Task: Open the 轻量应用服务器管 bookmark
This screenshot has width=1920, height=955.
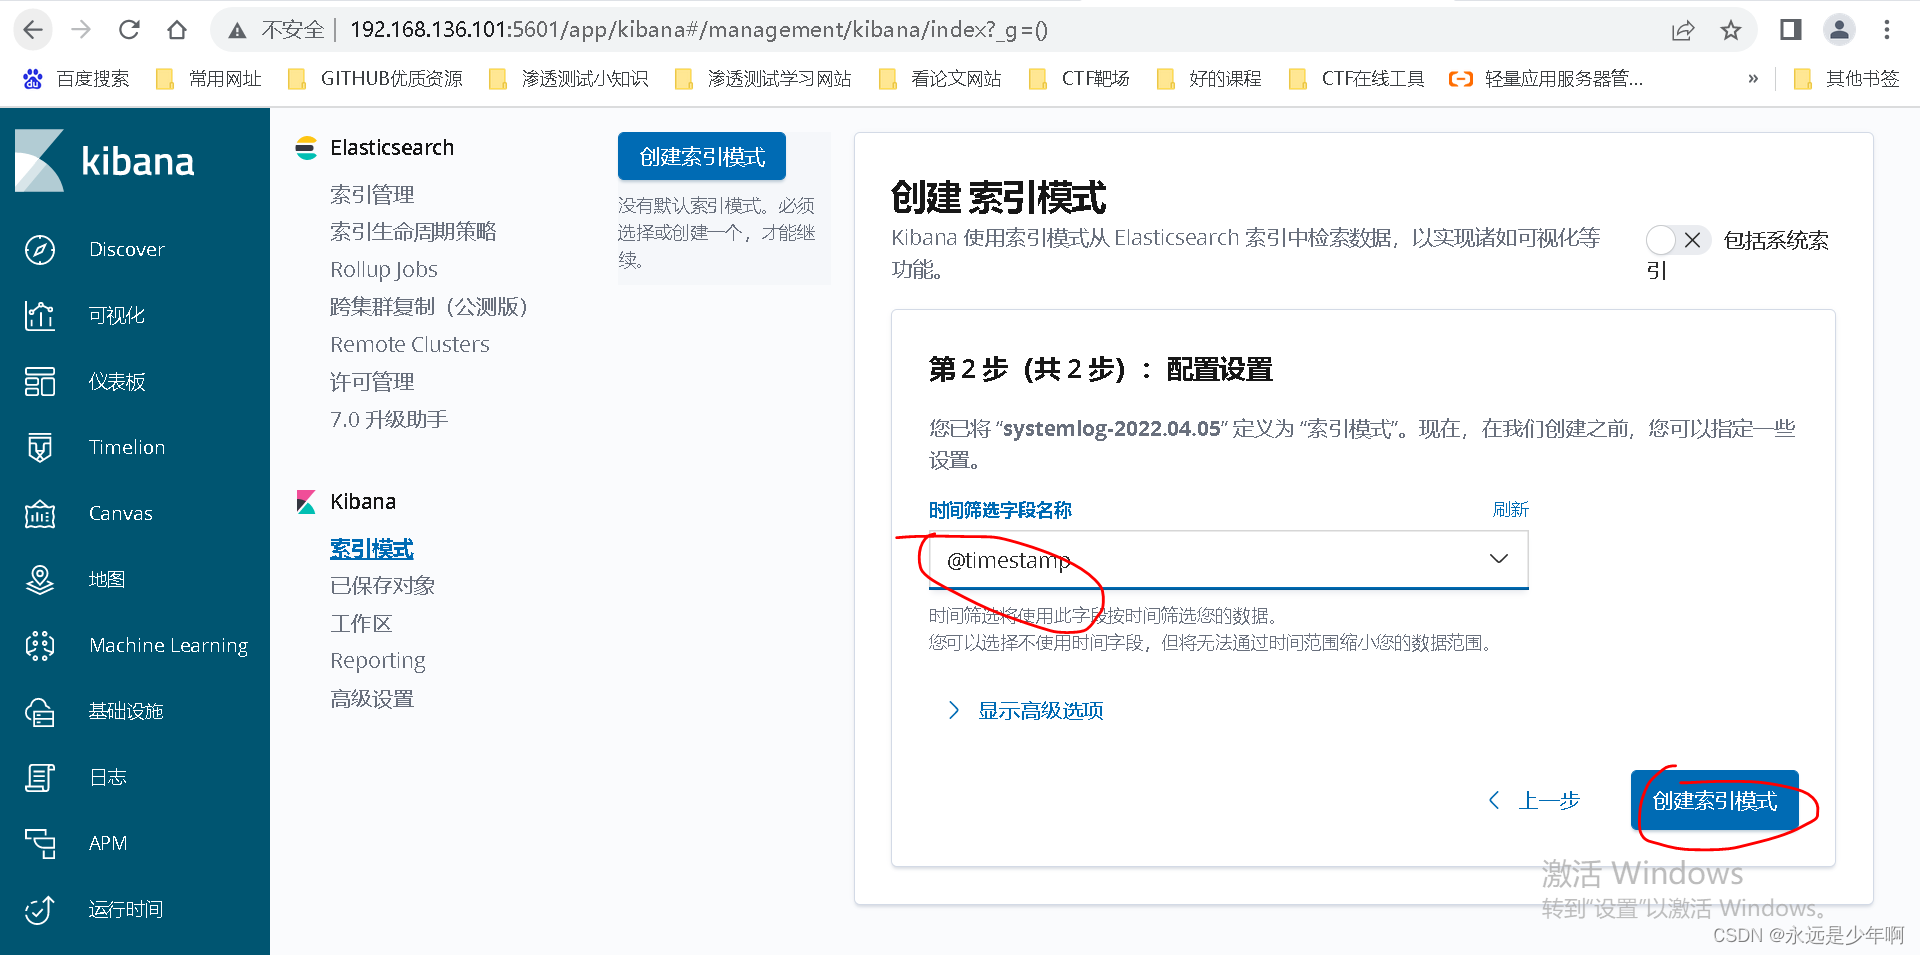Action: (1546, 79)
